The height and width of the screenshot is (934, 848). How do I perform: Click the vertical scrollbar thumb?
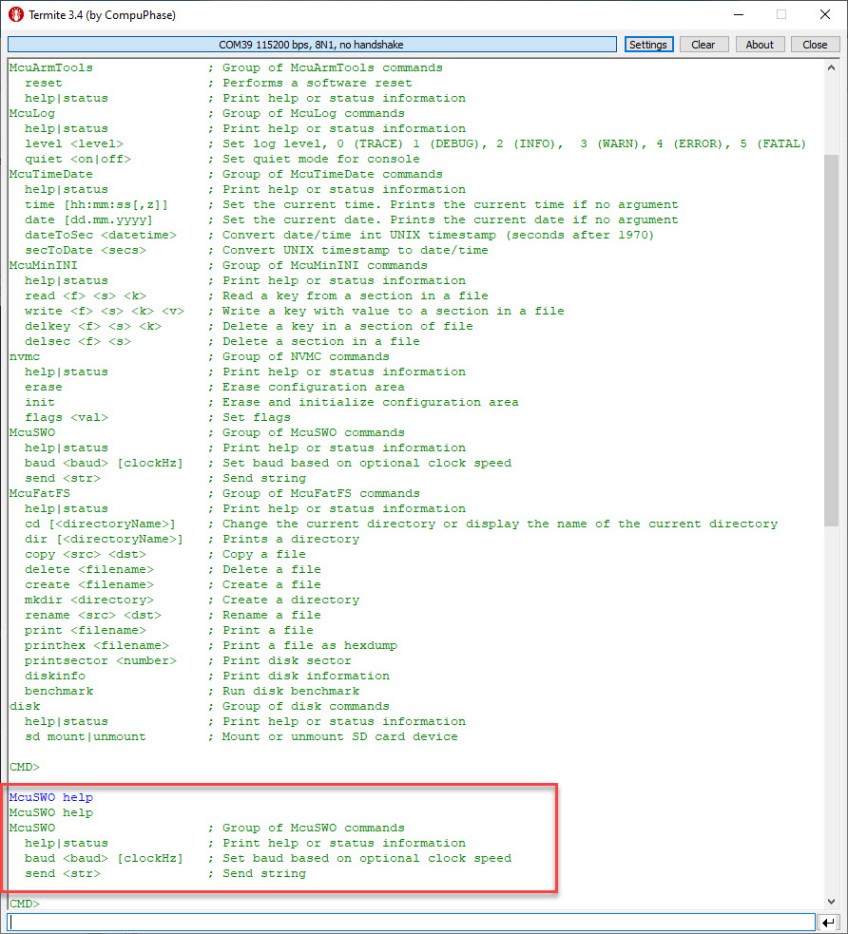(830, 340)
